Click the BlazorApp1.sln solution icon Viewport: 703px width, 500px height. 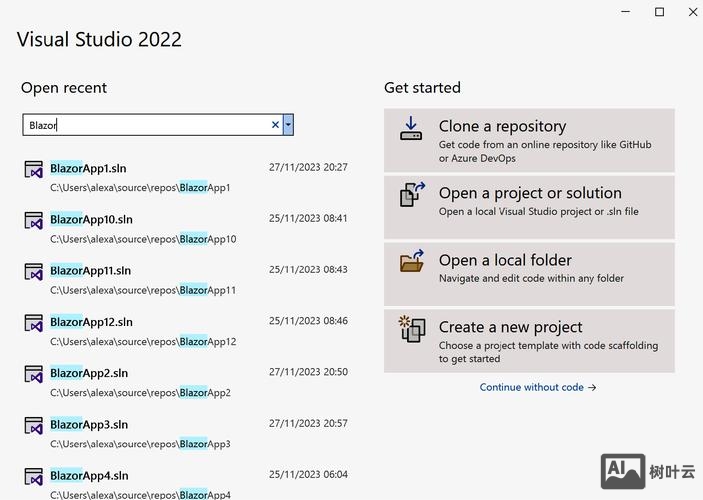pyautogui.click(x=34, y=169)
